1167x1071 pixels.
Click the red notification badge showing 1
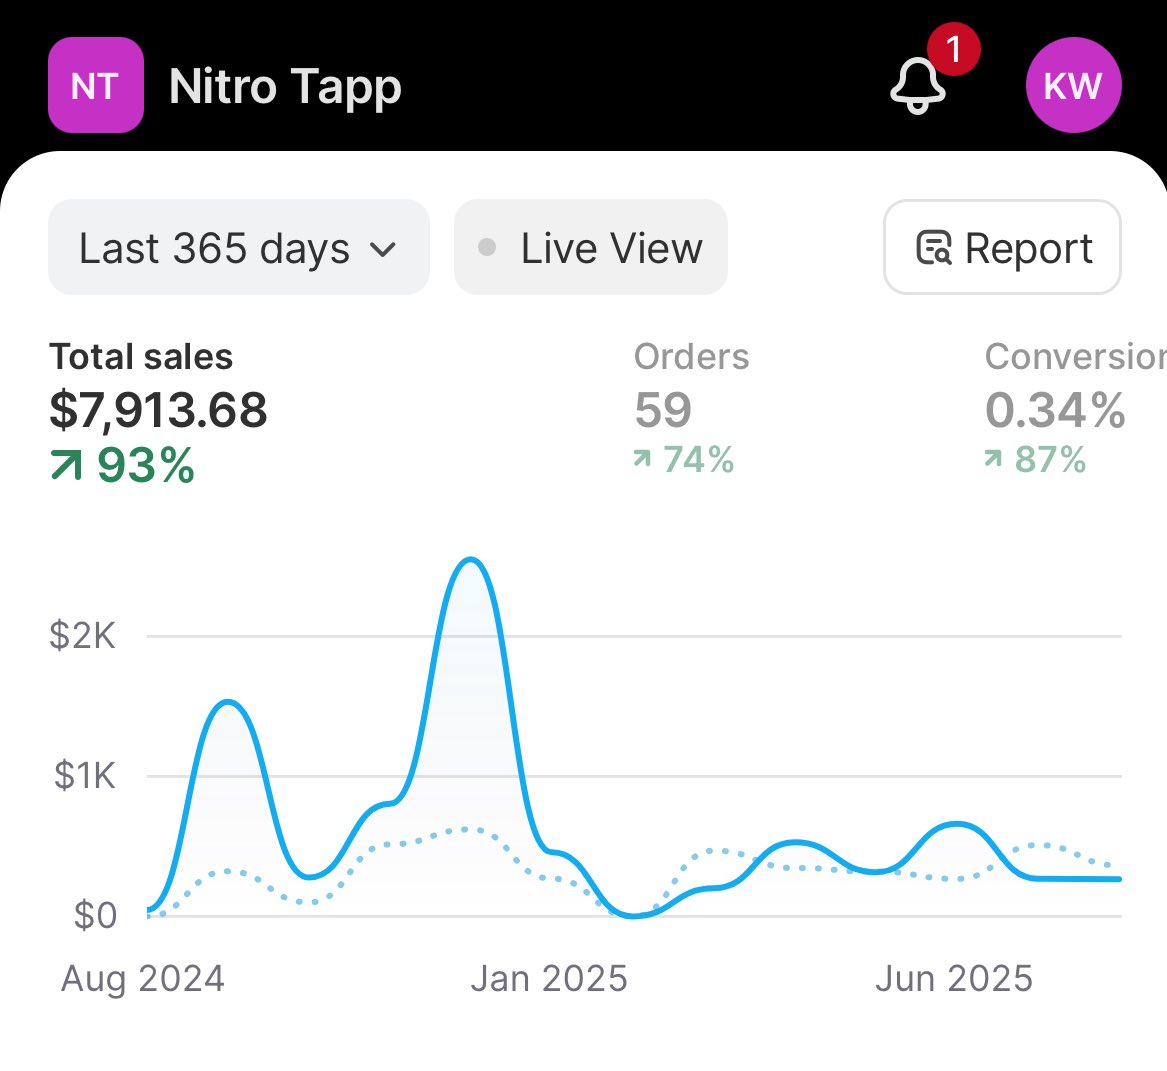point(953,49)
